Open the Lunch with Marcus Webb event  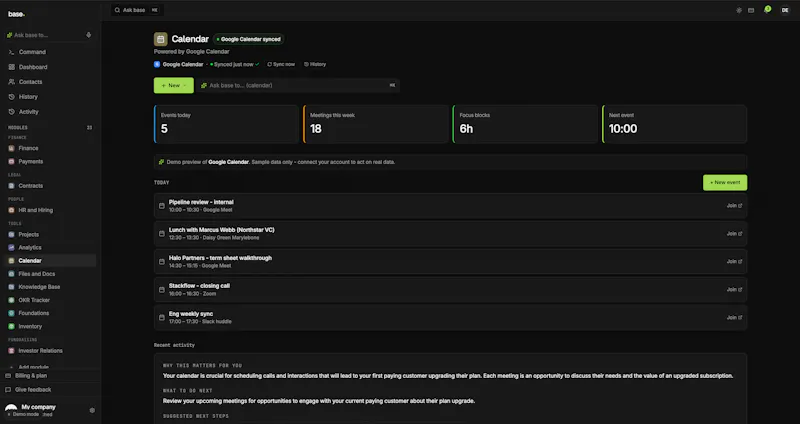click(451, 234)
